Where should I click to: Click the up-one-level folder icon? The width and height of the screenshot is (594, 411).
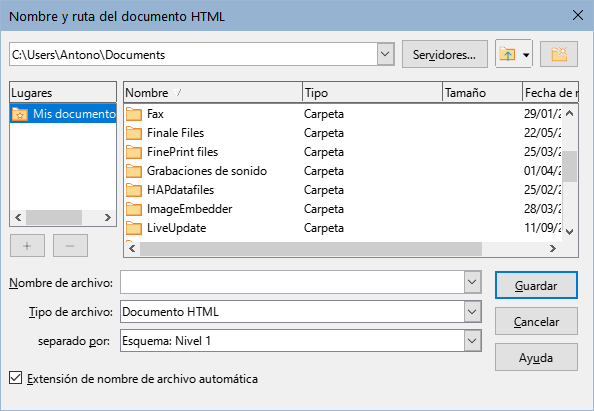pos(507,55)
